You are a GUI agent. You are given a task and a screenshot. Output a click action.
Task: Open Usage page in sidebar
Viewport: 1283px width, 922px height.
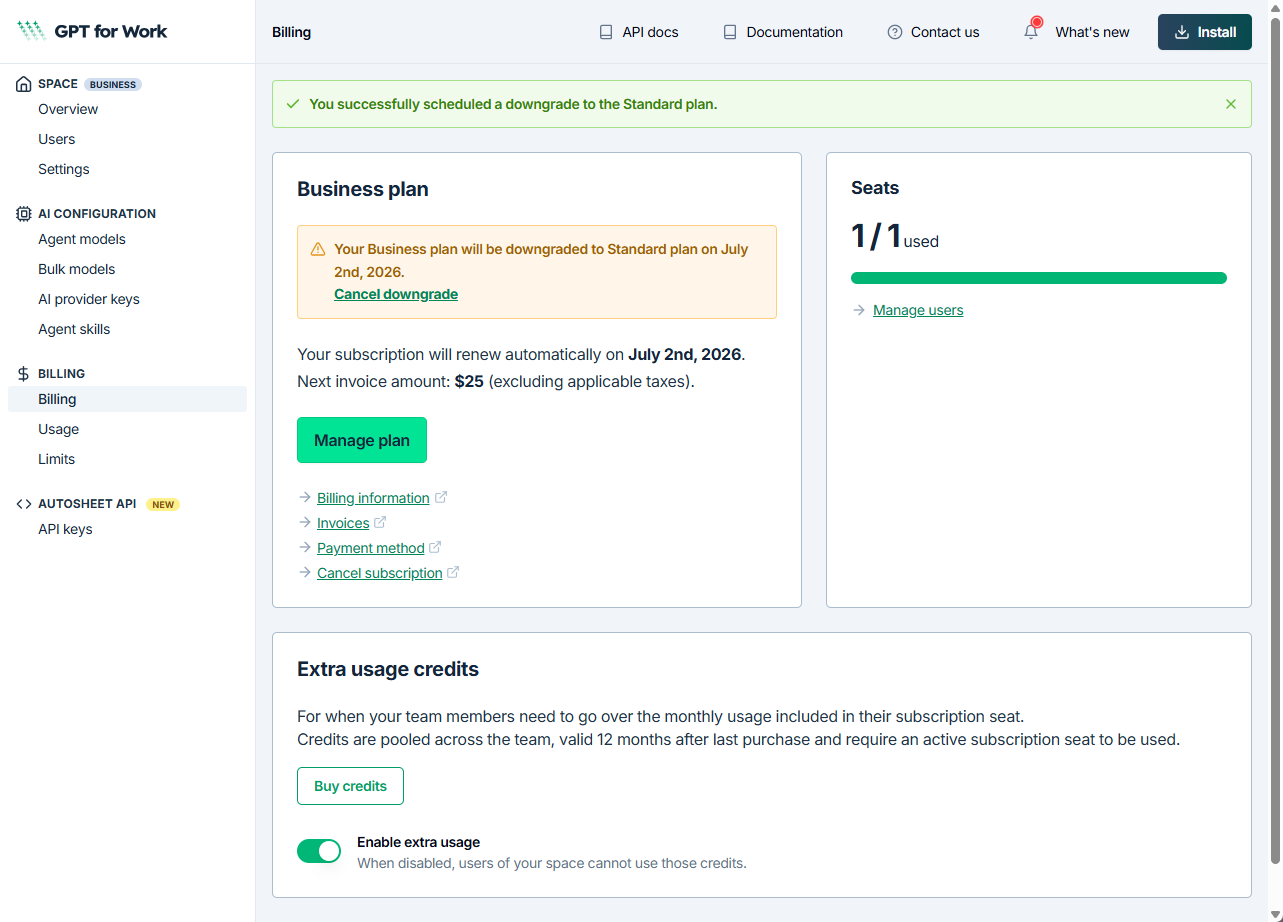[x=59, y=429]
